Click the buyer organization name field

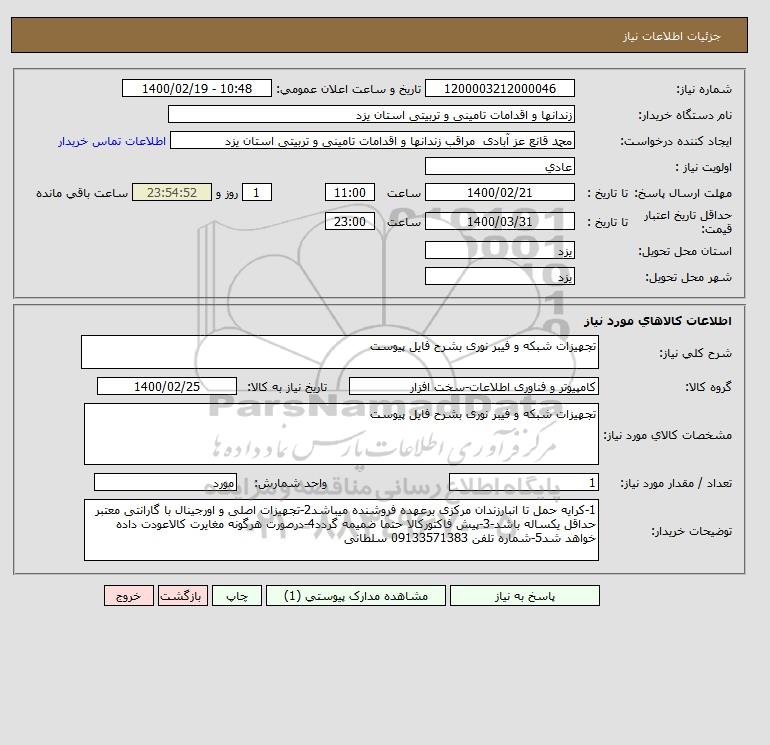(x=371, y=114)
